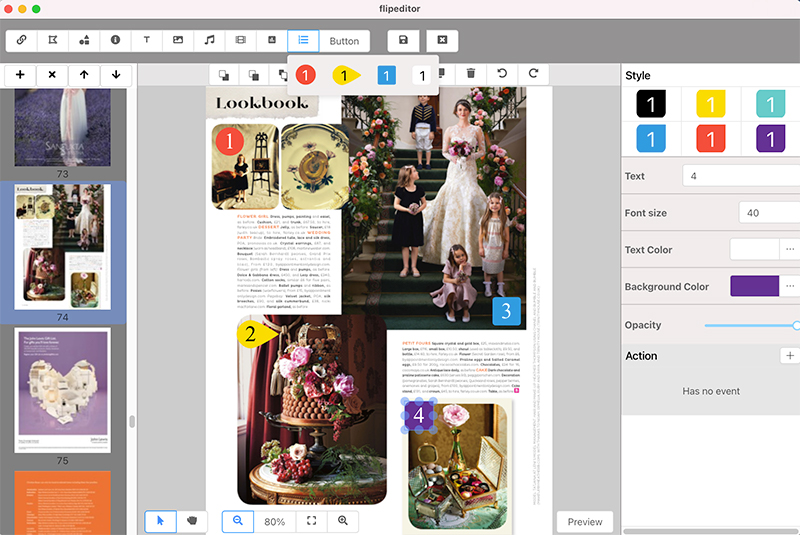Open the page 75 thumbnail
The image size is (800, 535).
coord(62,390)
